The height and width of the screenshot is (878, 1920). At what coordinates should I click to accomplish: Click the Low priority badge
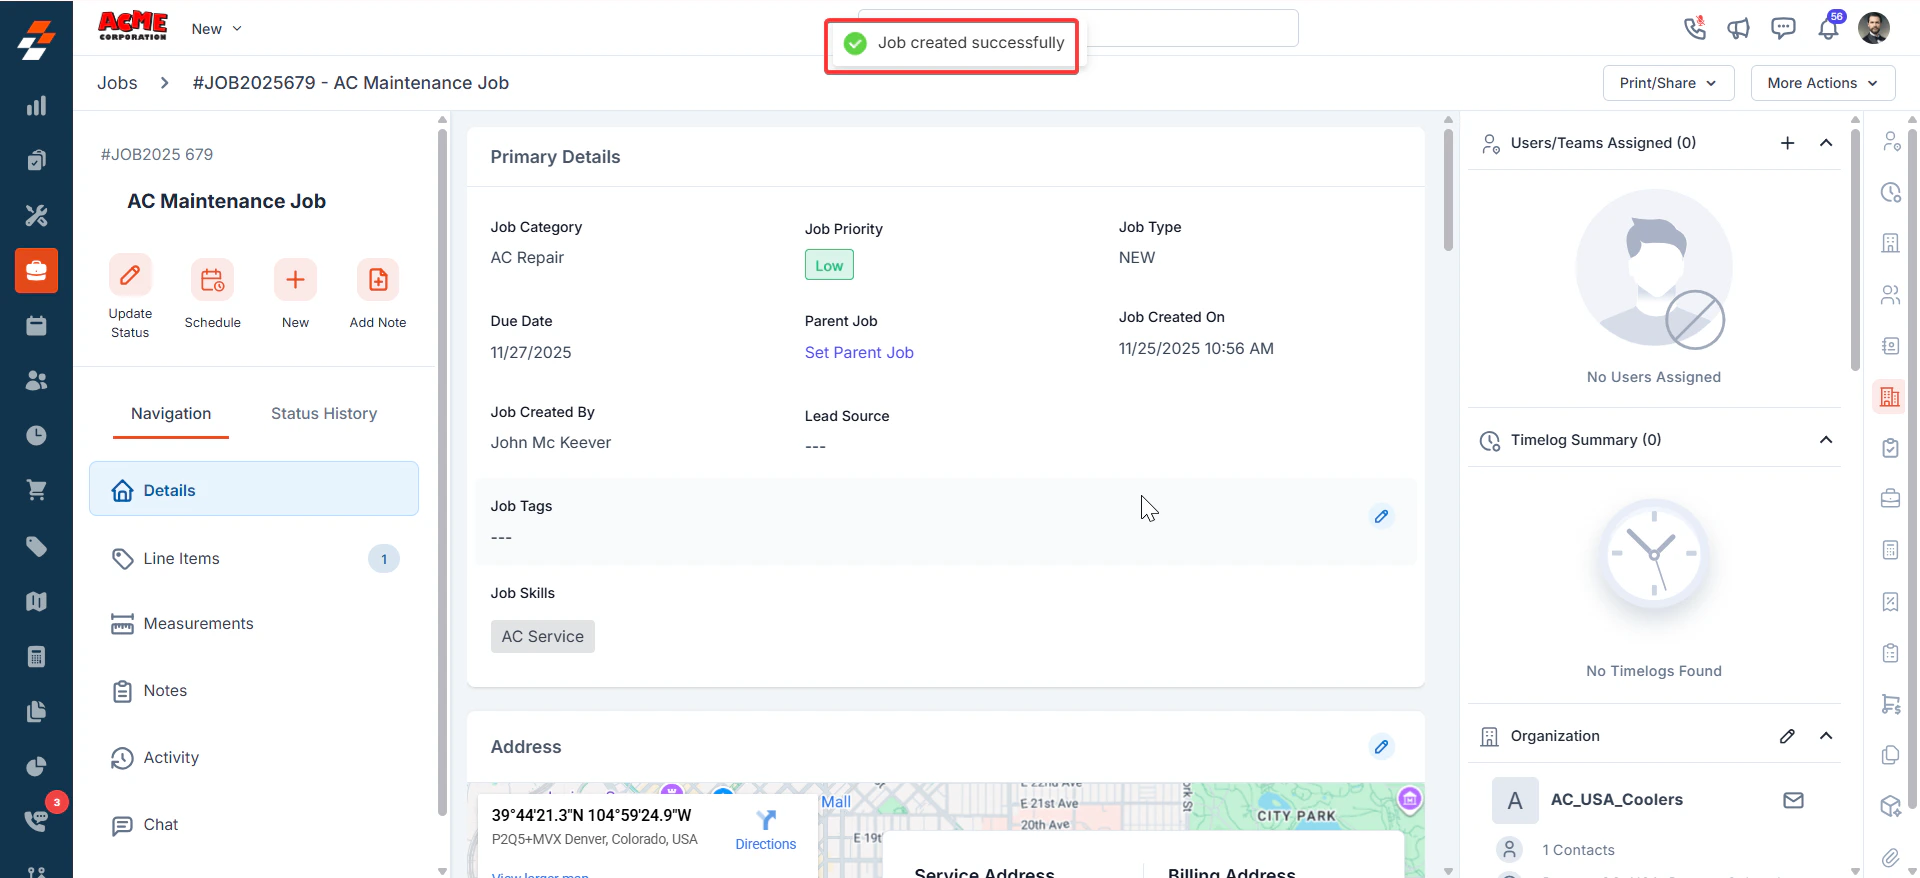pyautogui.click(x=829, y=265)
